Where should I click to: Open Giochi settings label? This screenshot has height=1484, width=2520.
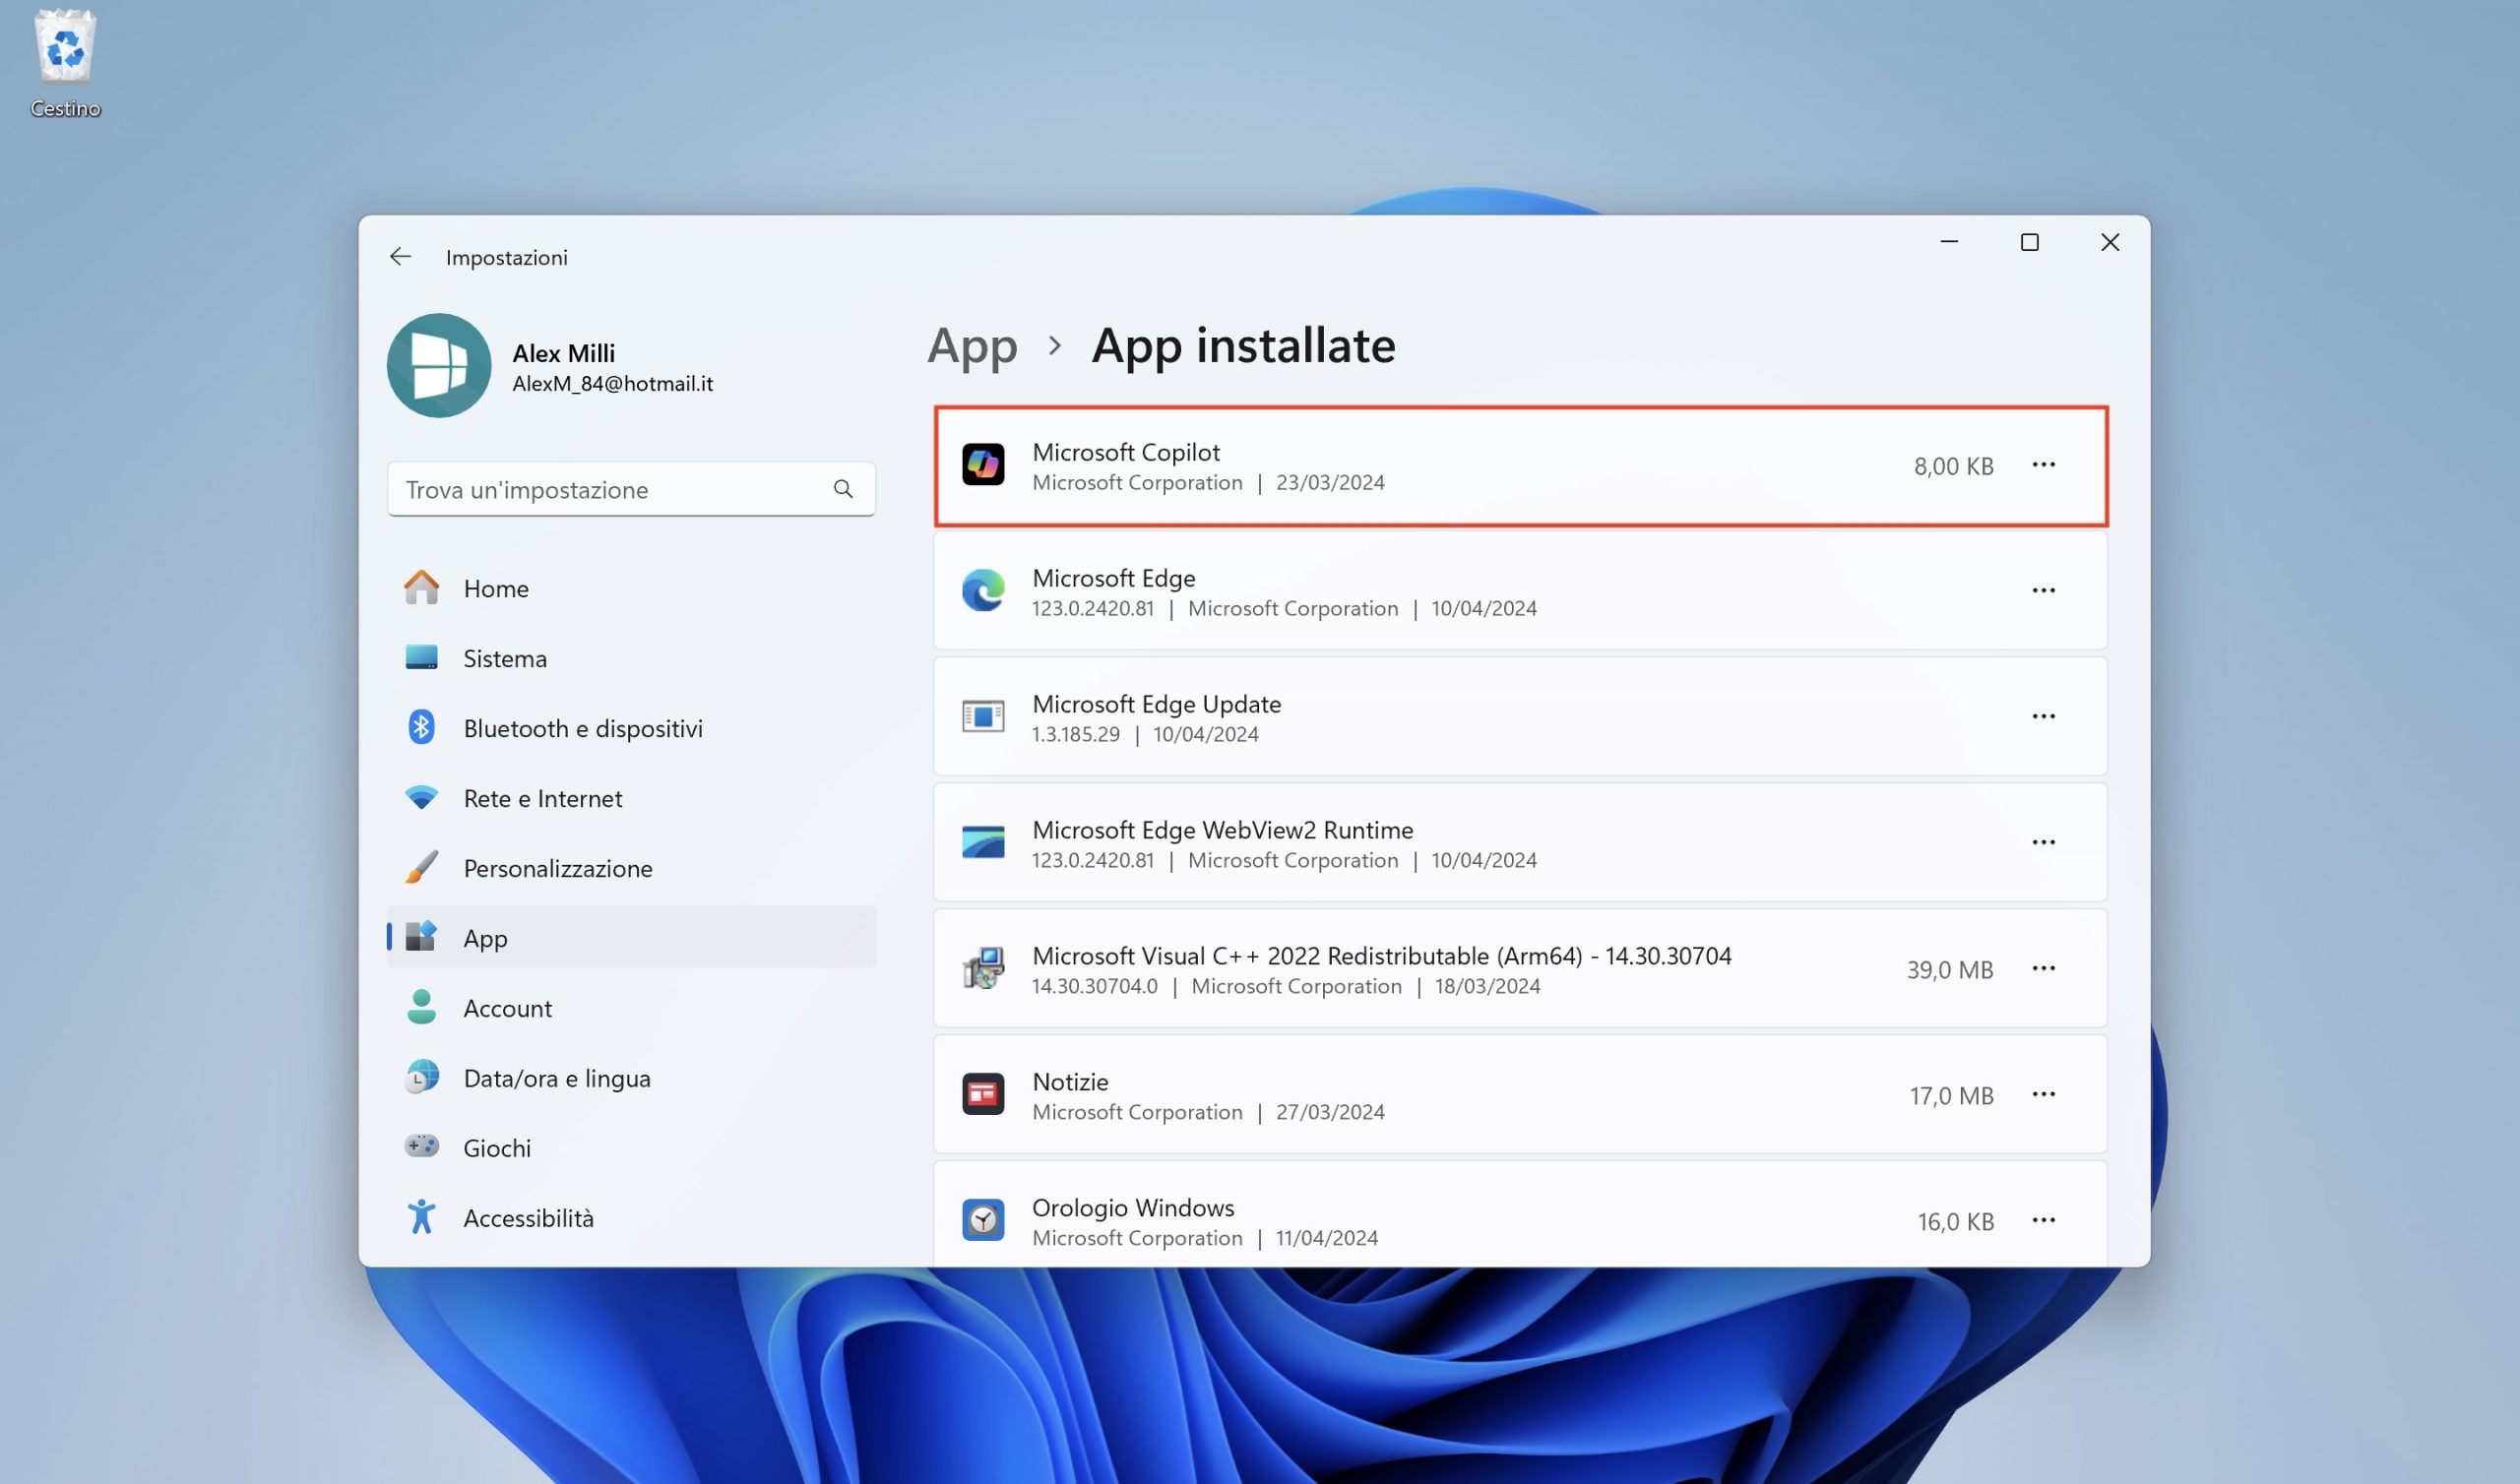pyautogui.click(x=497, y=1149)
